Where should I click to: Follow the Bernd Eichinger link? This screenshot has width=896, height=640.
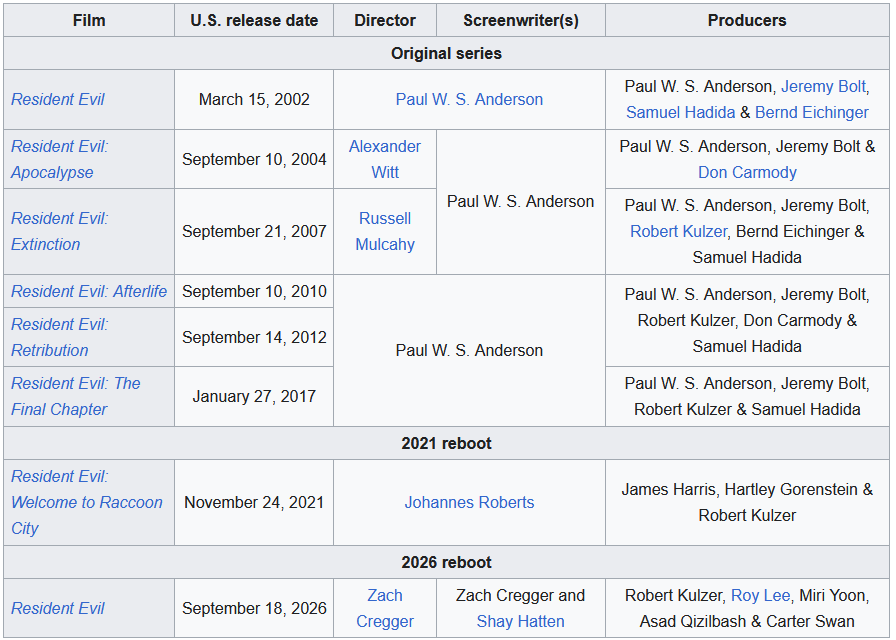pyautogui.click(x=811, y=113)
